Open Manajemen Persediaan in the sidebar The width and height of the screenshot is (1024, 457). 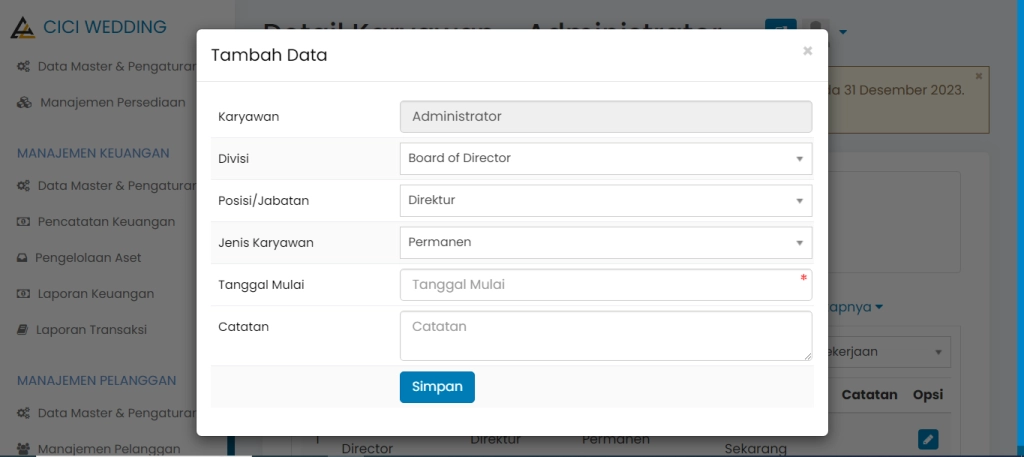point(112,102)
